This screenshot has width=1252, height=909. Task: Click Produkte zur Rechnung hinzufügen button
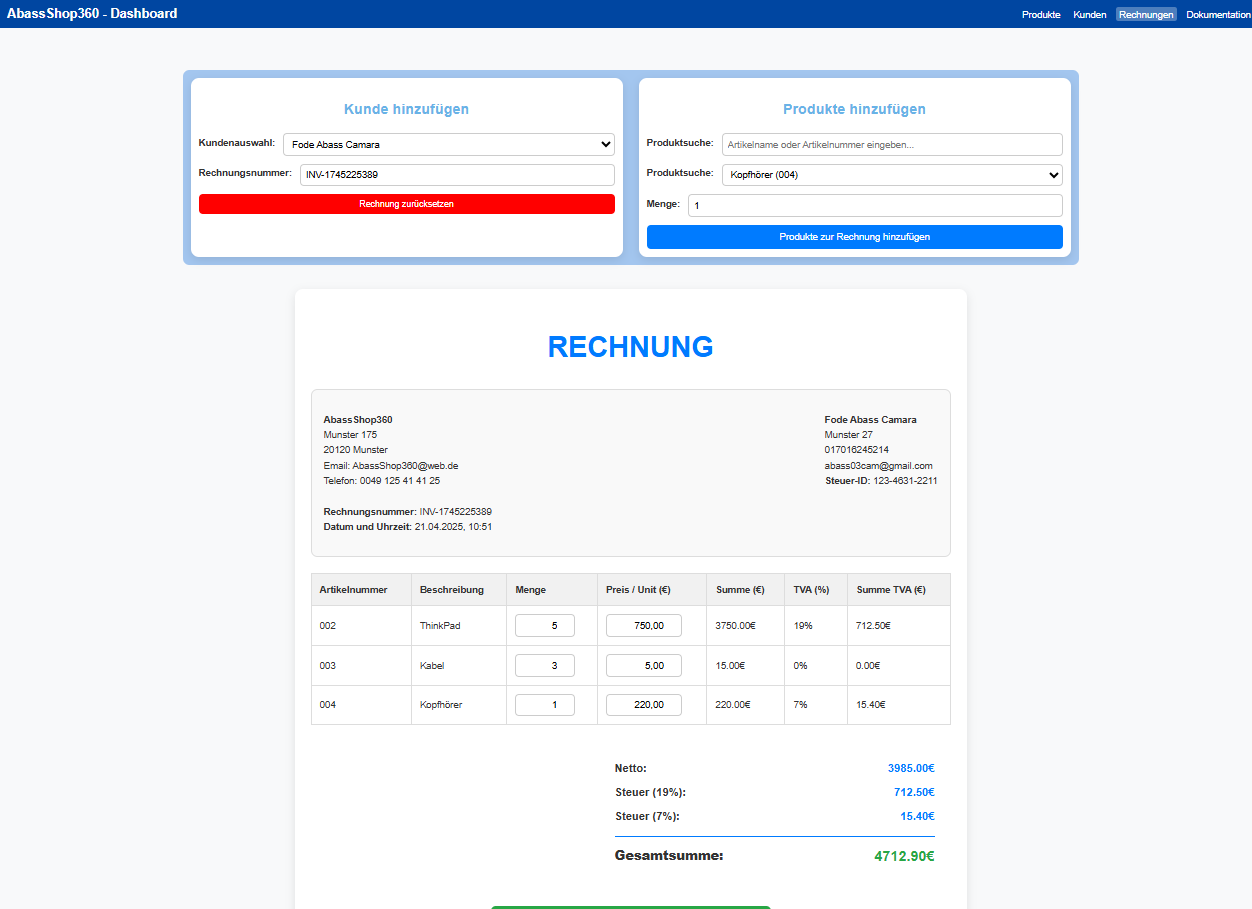click(x=854, y=237)
